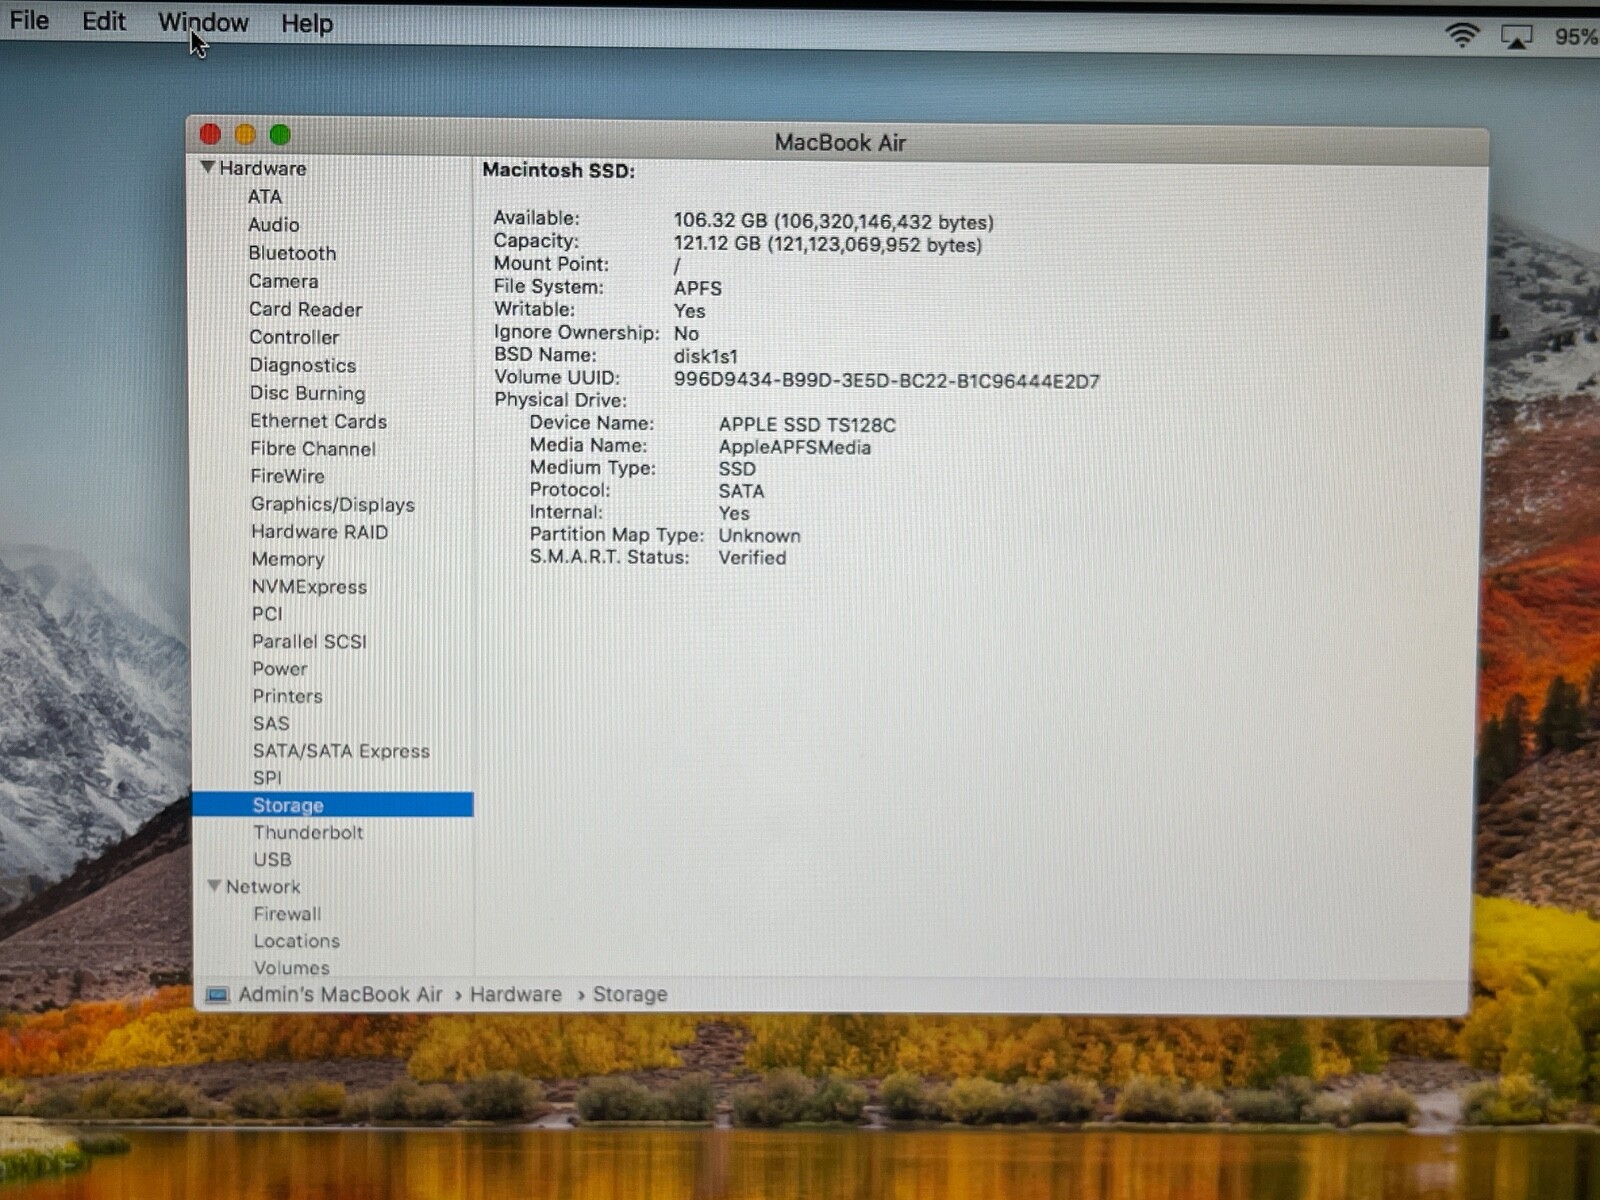Collapse the Network disclosure triangle
Screen dimensions: 1600x1200
213,886
